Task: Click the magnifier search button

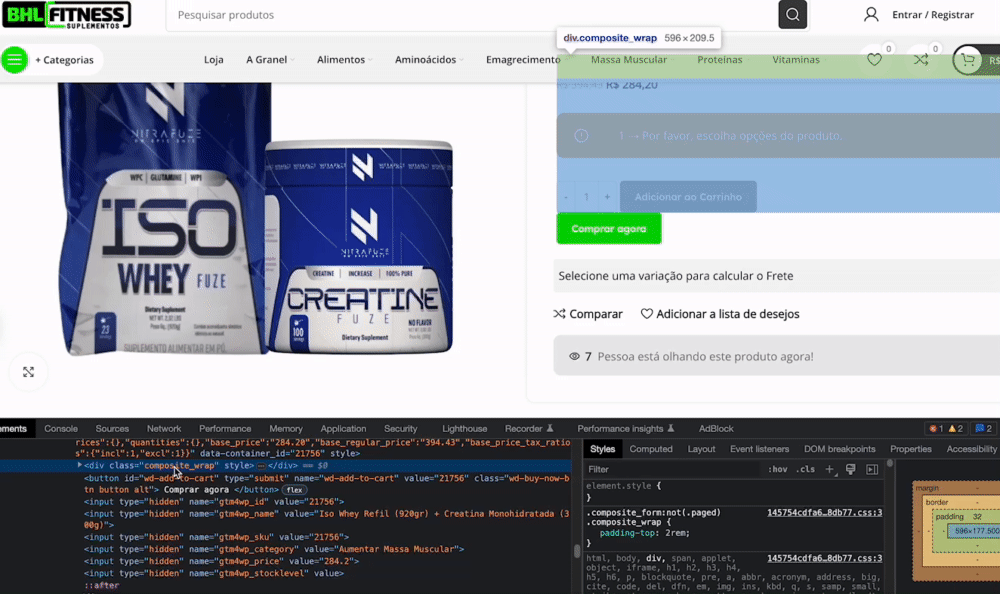Action: point(793,15)
